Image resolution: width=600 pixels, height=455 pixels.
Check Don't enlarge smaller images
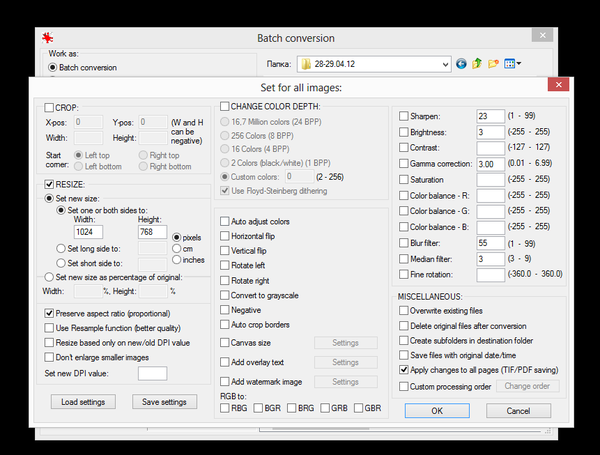coord(49,357)
